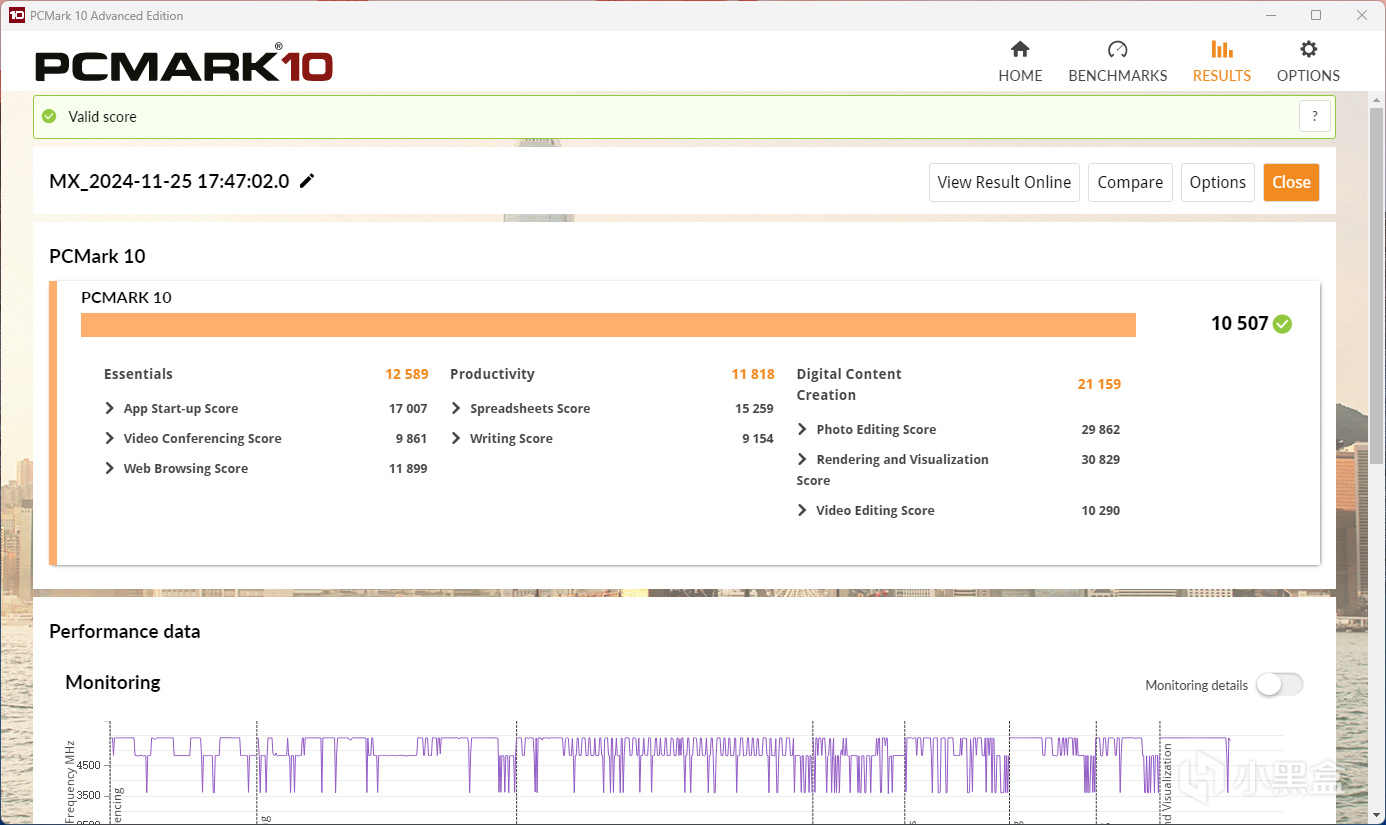This screenshot has width=1386, height=825.
Task: Select the Results bar chart icon
Action: (1221, 49)
